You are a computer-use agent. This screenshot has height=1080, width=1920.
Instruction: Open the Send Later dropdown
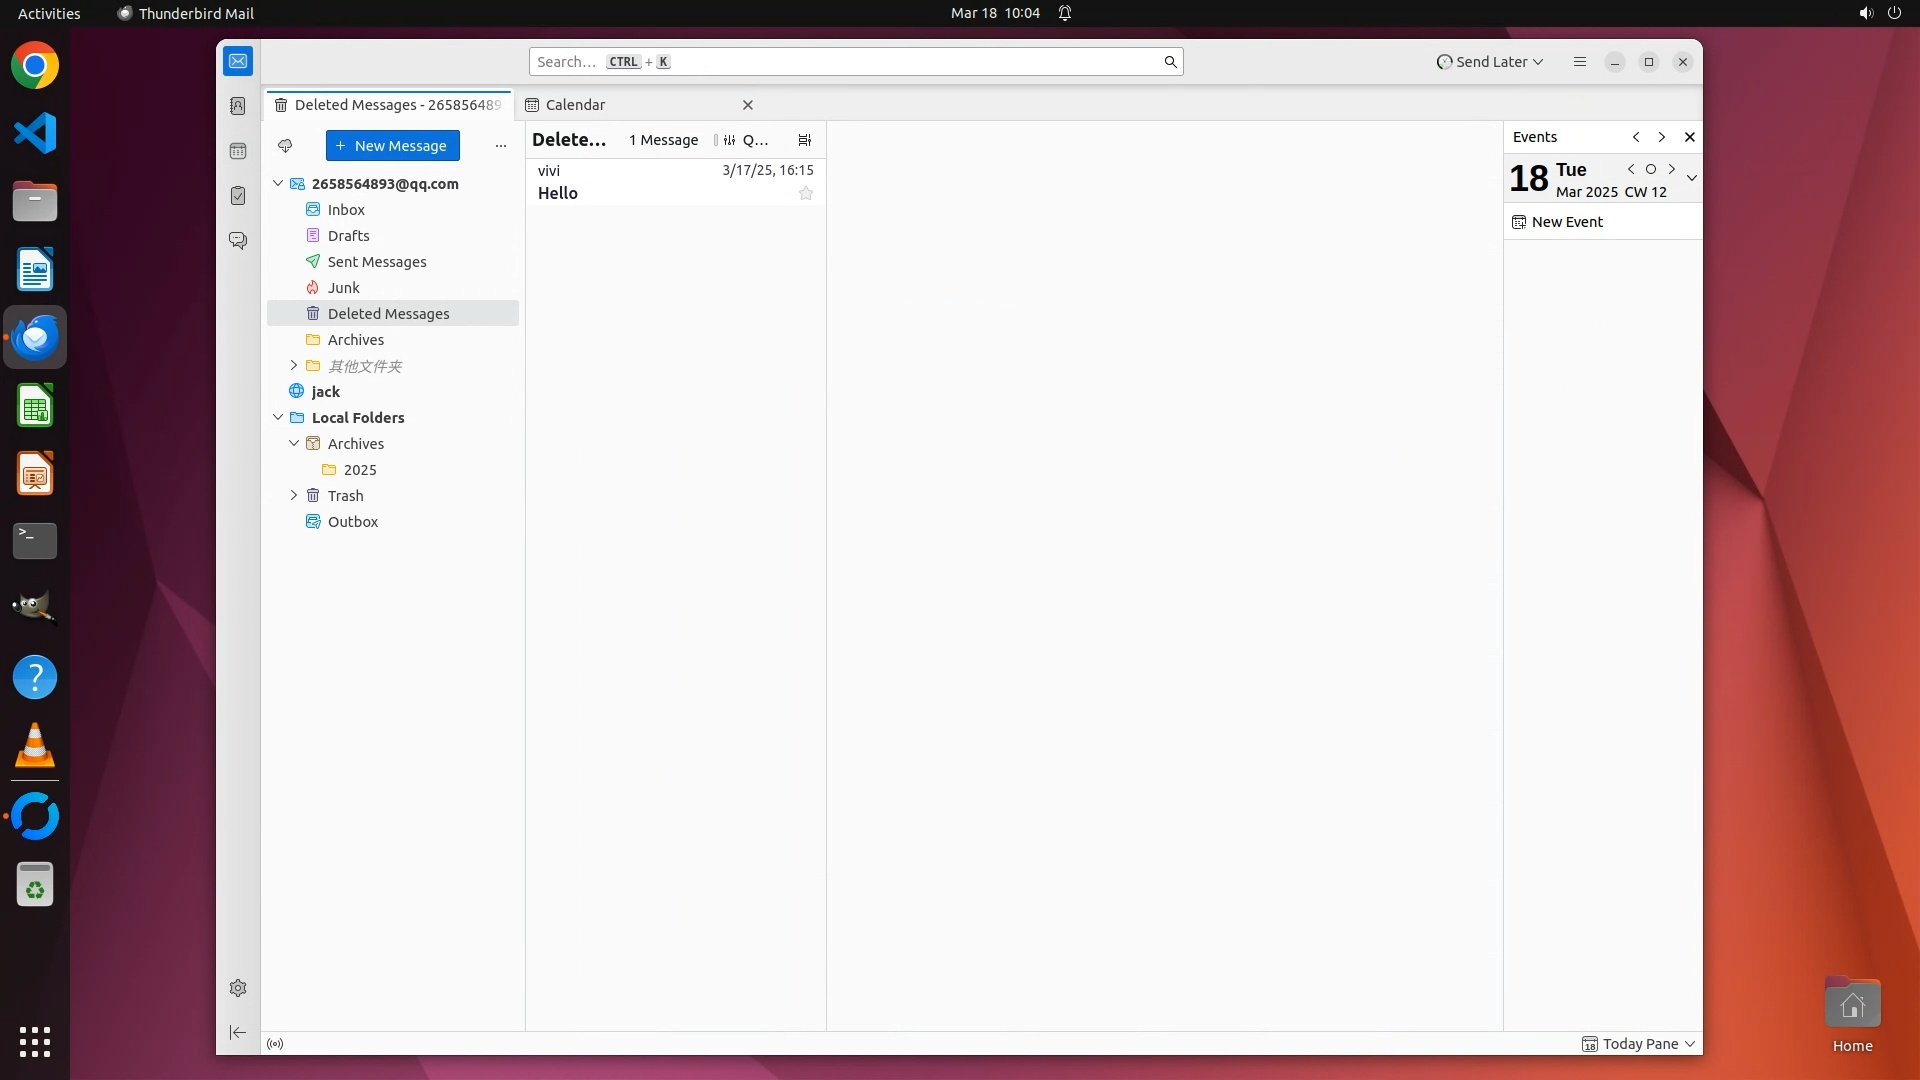click(x=1490, y=62)
